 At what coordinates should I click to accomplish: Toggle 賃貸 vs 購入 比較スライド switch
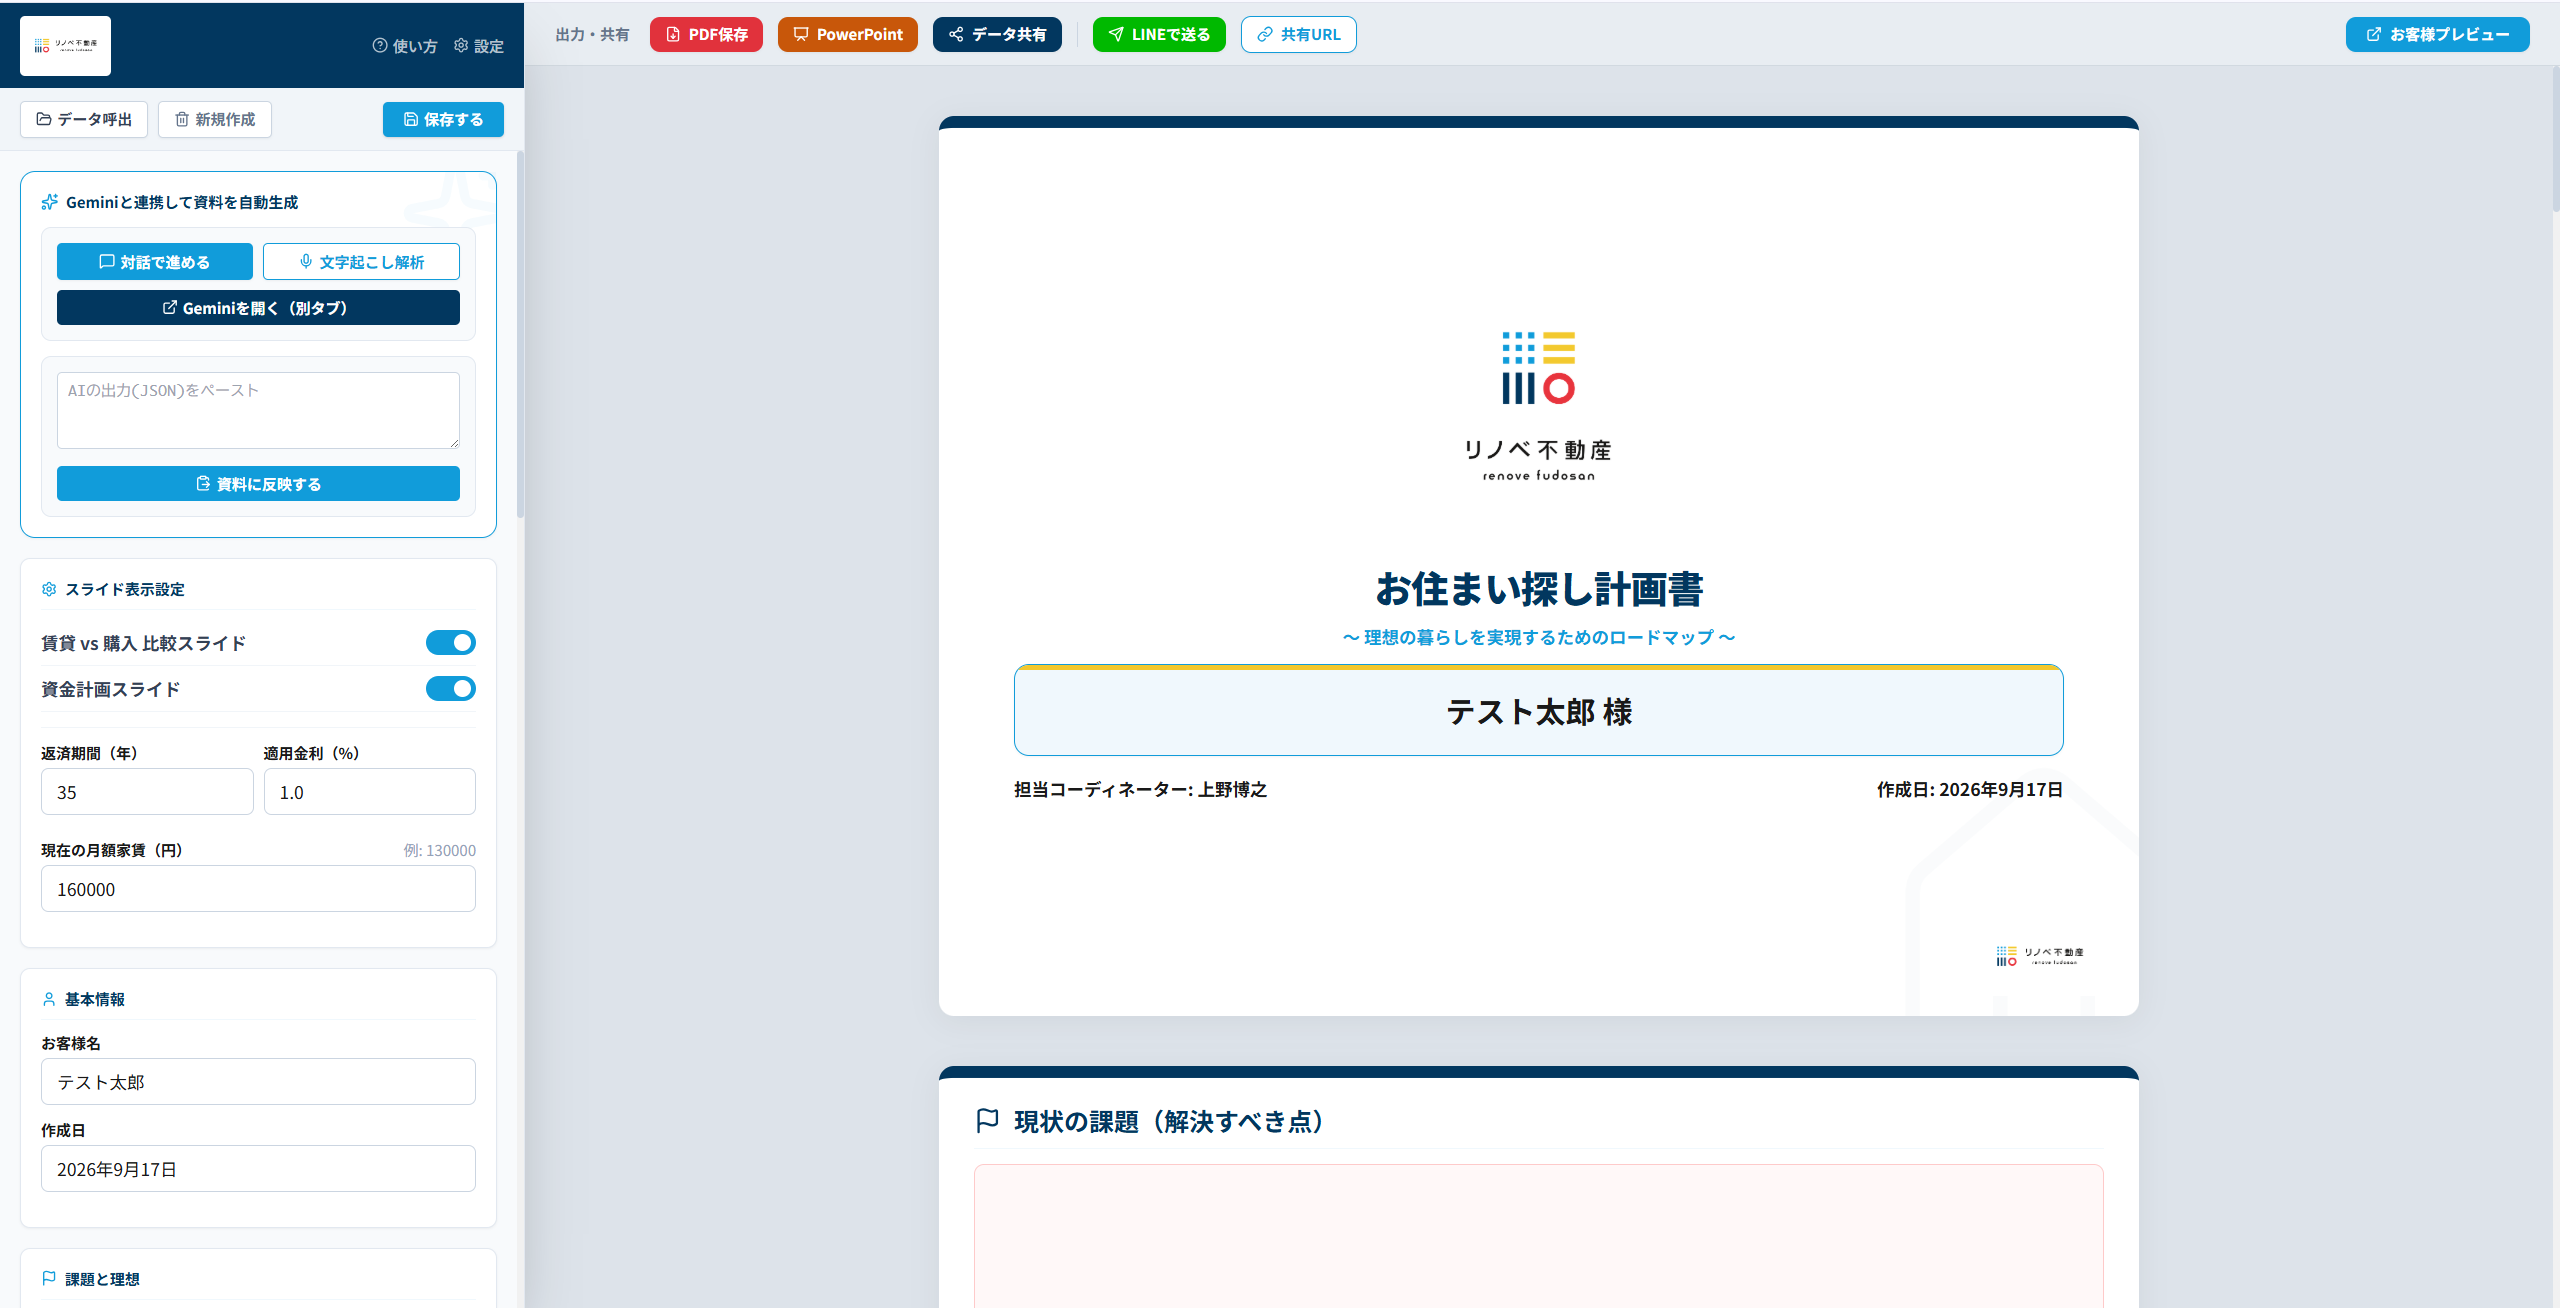coord(451,643)
